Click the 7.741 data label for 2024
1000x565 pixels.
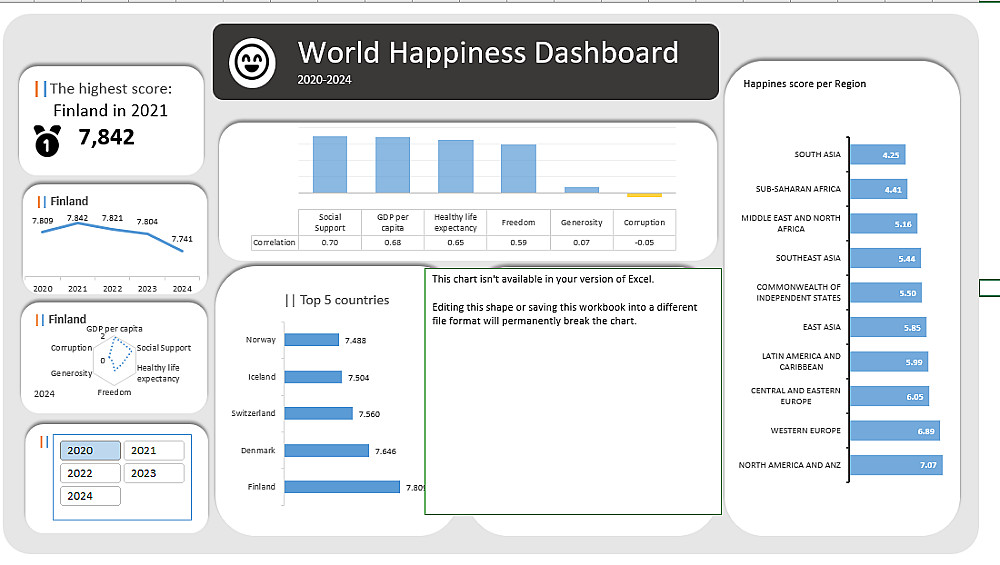(182, 238)
